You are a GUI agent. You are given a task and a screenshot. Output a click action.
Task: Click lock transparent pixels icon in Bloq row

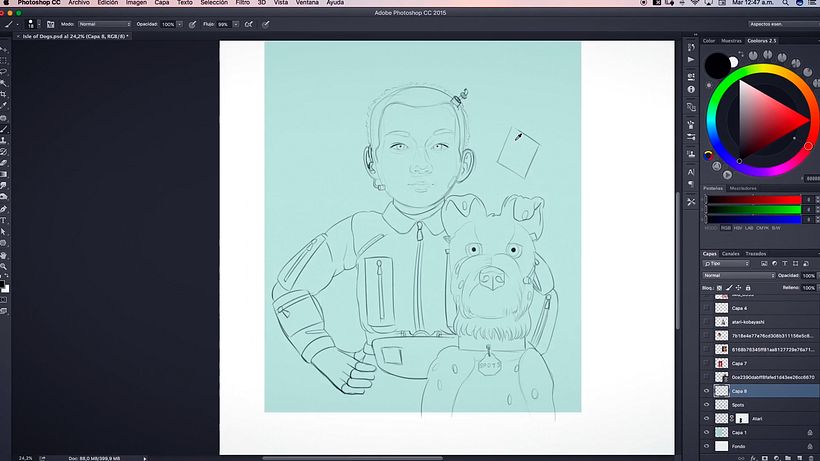click(720, 287)
